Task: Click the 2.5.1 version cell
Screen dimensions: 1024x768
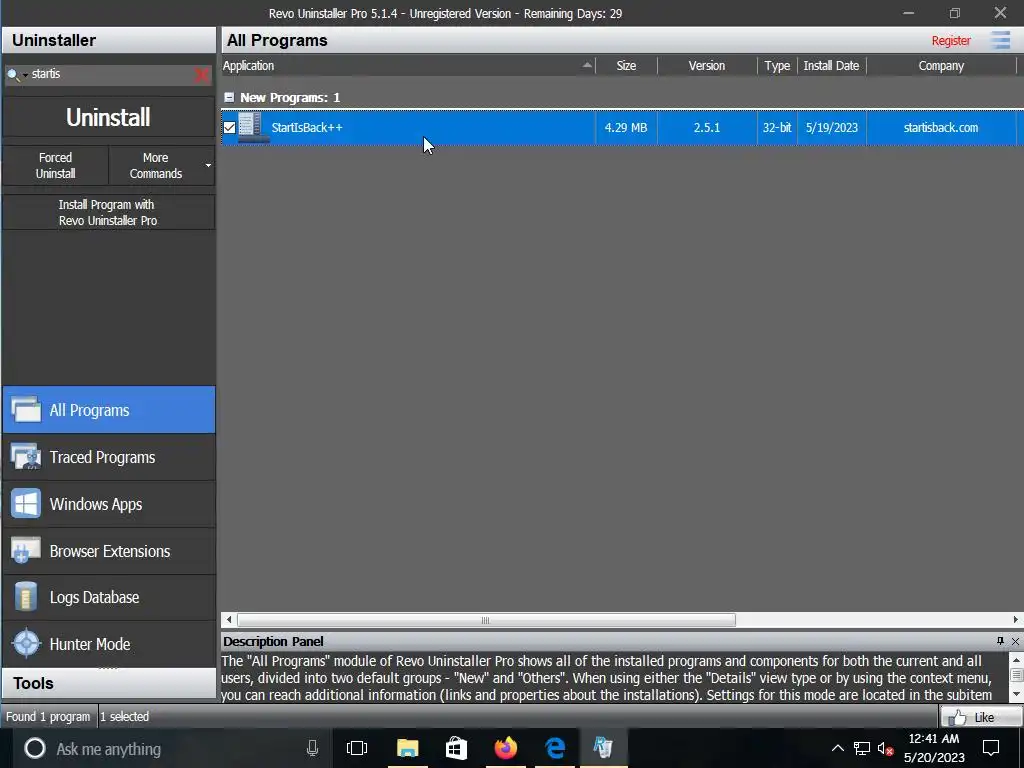Action: [707, 127]
